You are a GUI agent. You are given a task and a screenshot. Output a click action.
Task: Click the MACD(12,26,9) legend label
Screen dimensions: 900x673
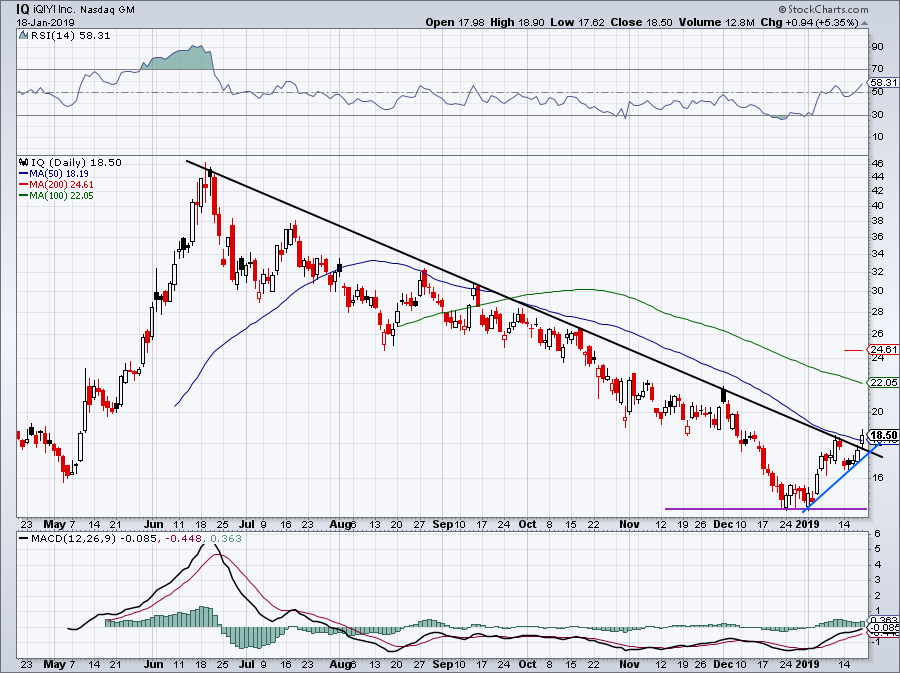(73, 539)
